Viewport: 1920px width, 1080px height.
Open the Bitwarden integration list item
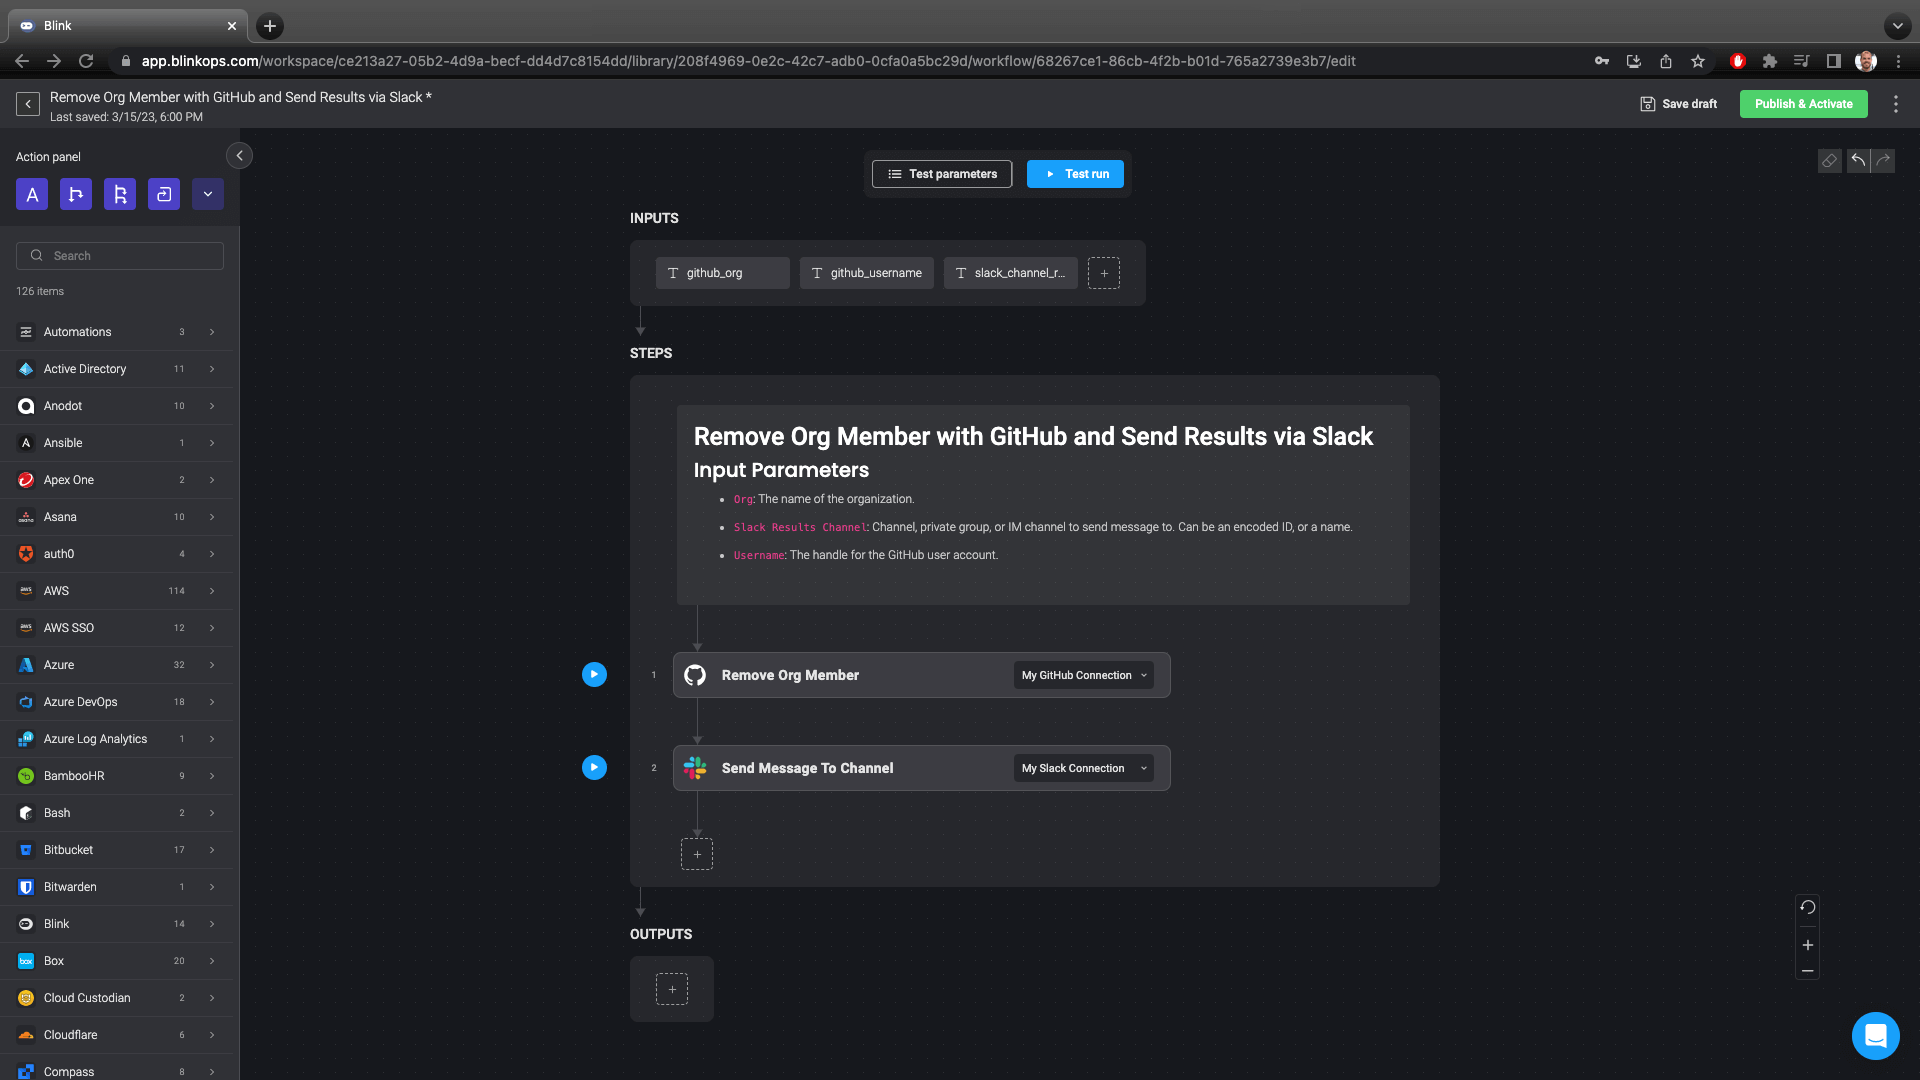pos(116,887)
